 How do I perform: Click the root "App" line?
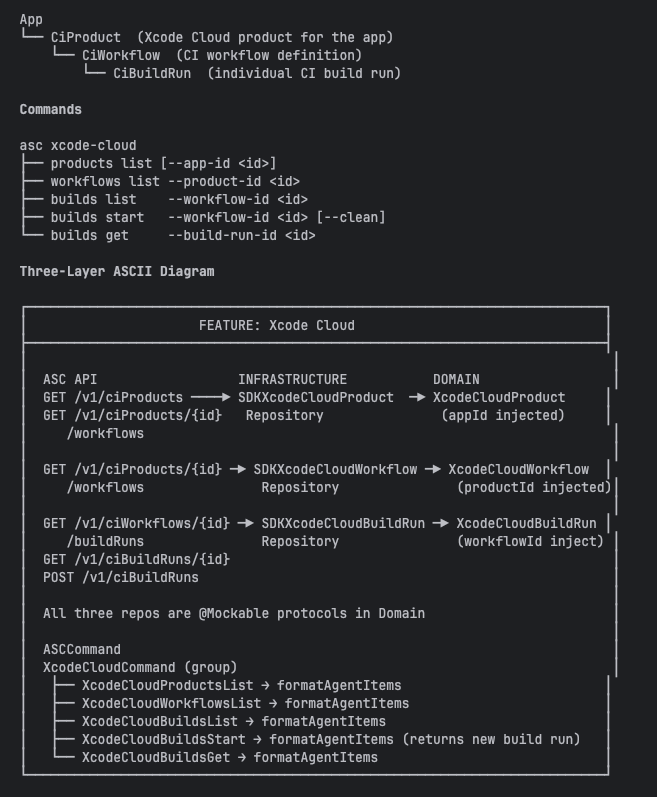point(31,19)
